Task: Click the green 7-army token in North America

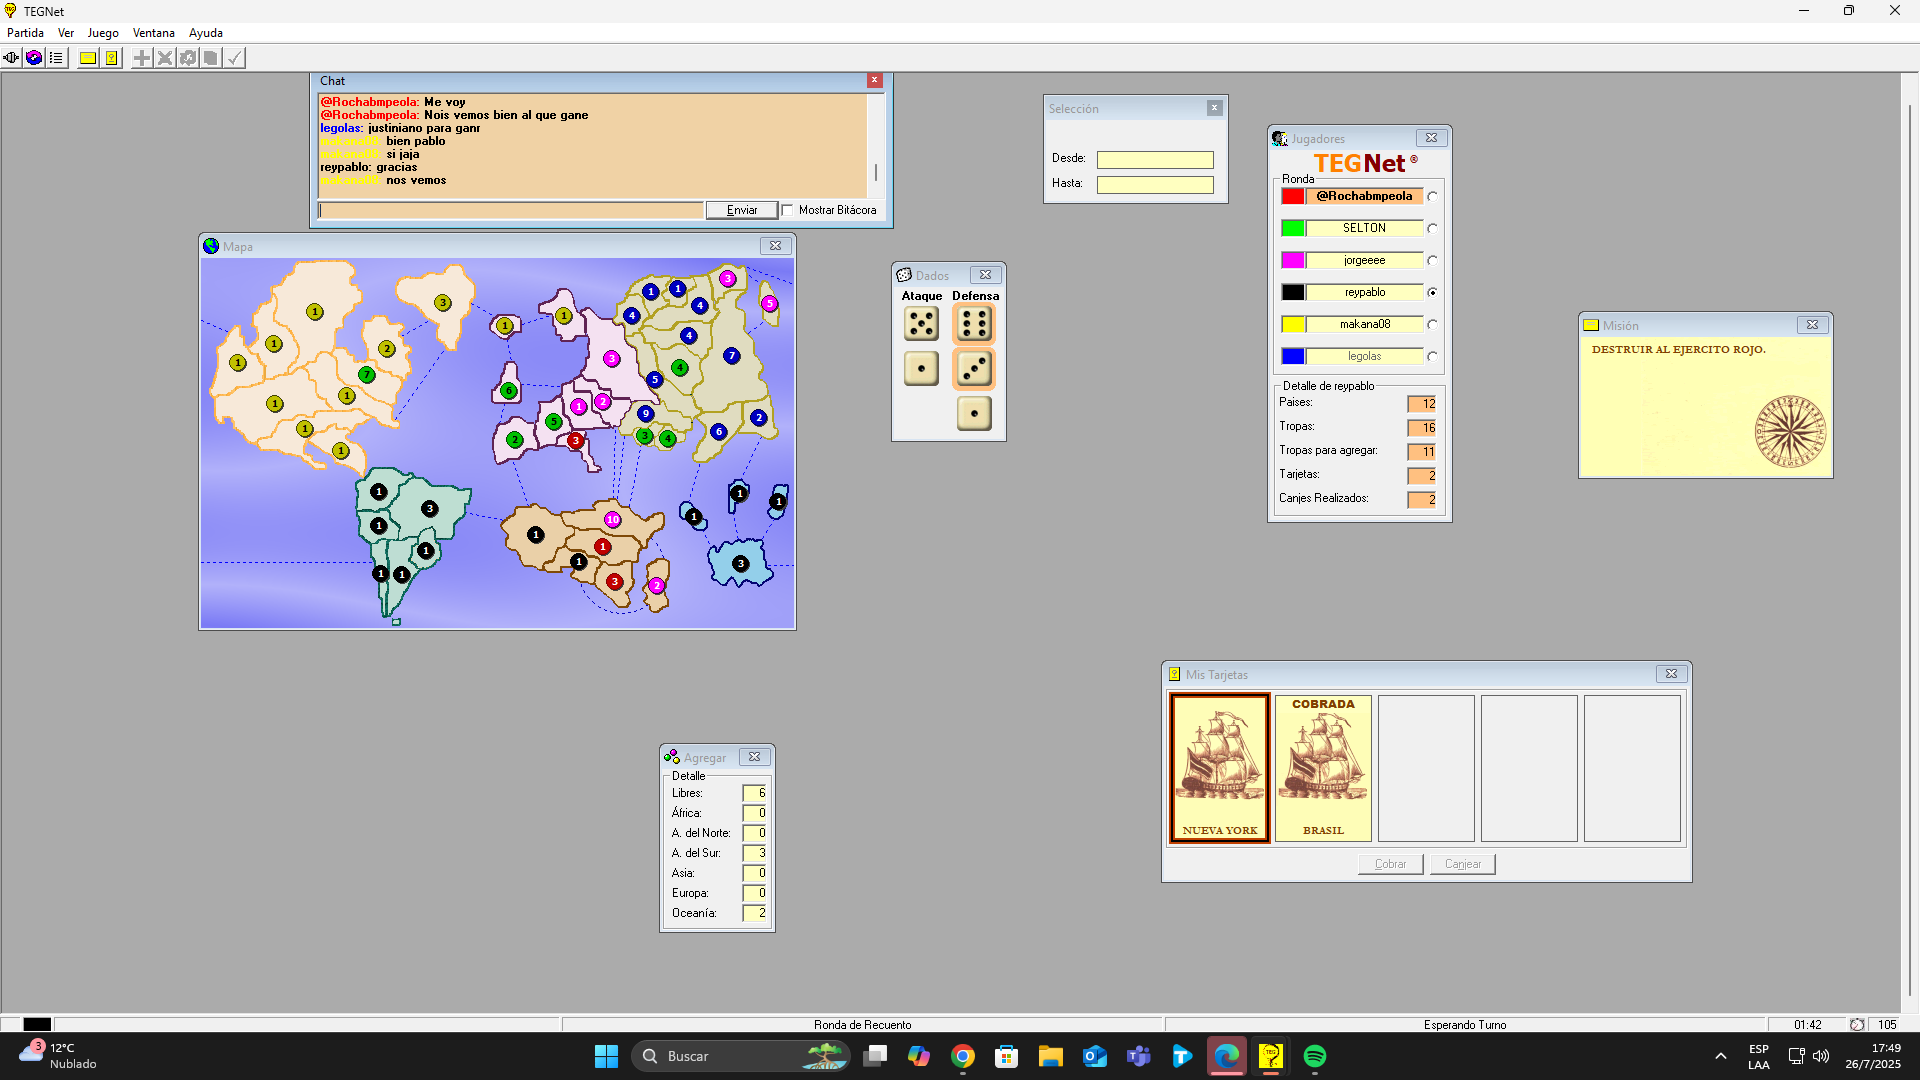Action: pos(367,375)
